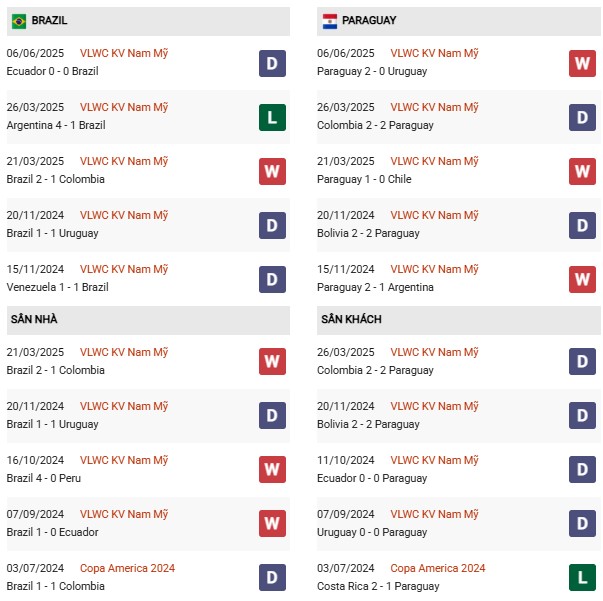603x601 pixels.
Task: Click the D badge for Ecuador 0 - 0 Paraguay
Action: (582, 469)
